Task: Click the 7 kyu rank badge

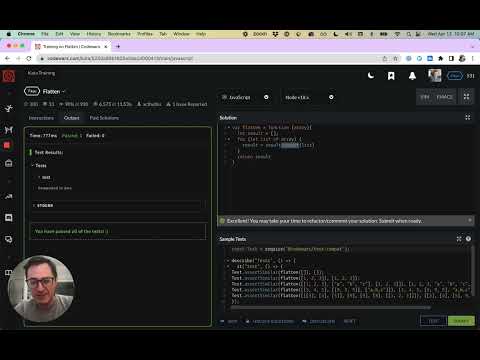Action: pos(32,91)
